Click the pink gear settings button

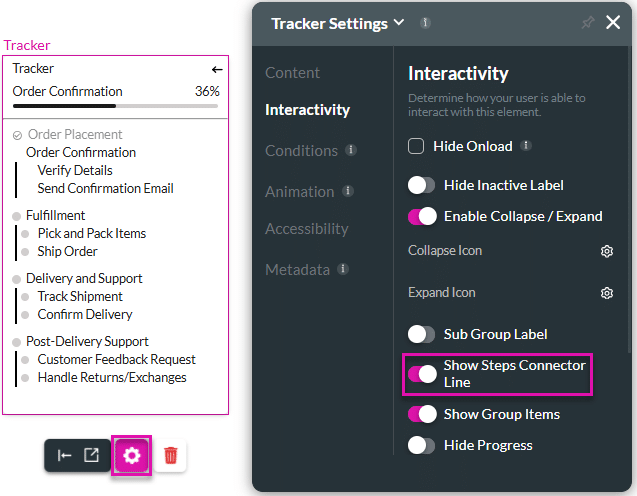coord(132,456)
